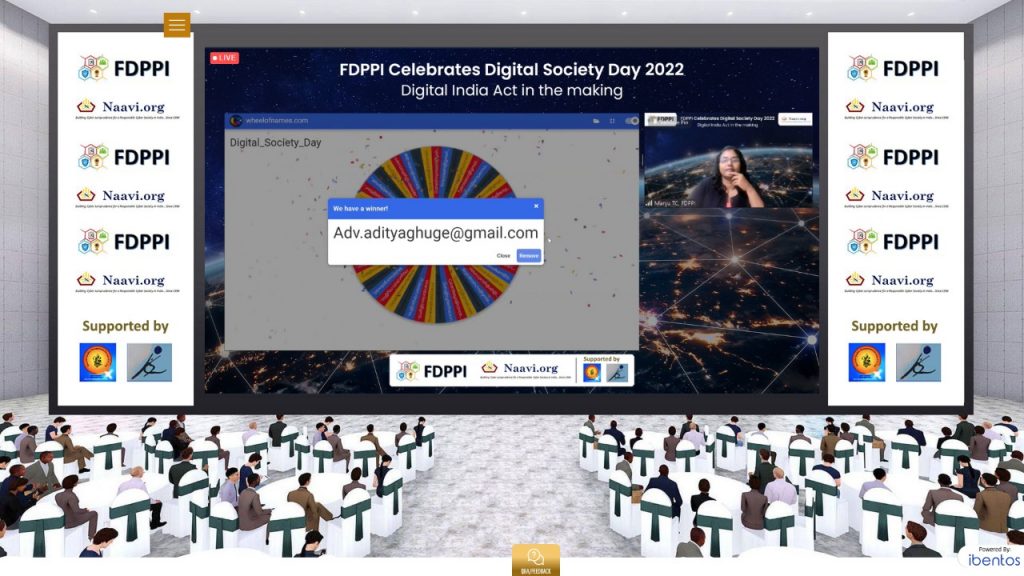Click the event title 'FDPPI Celebrates Digital Society Day 2022'
The image size is (1024, 576).
click(x=511, y=69)
